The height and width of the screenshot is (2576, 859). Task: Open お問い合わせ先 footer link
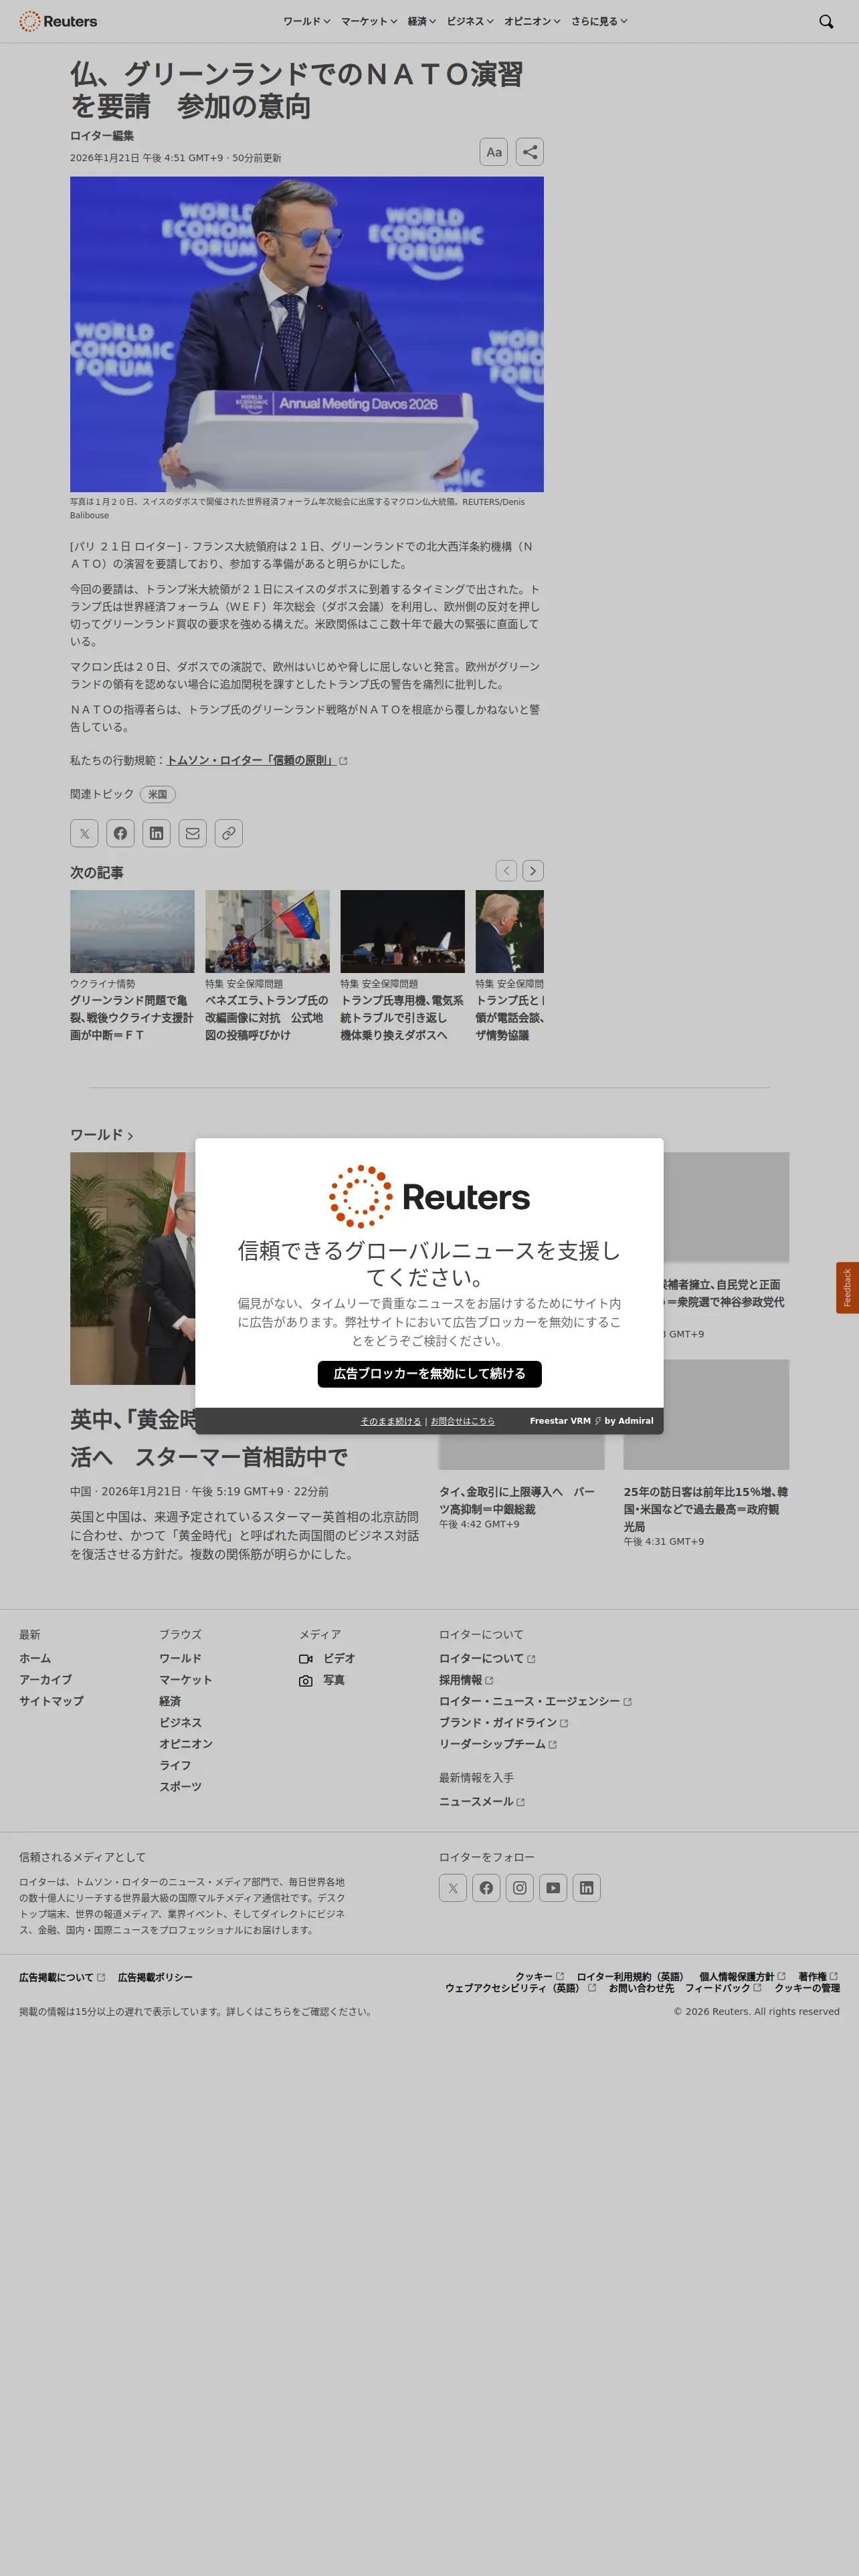[641, 1989]
